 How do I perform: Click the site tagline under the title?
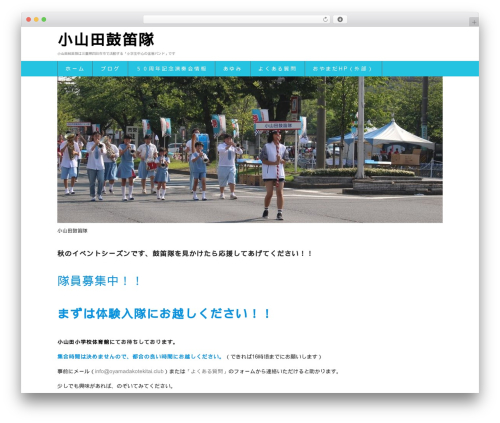116,53
